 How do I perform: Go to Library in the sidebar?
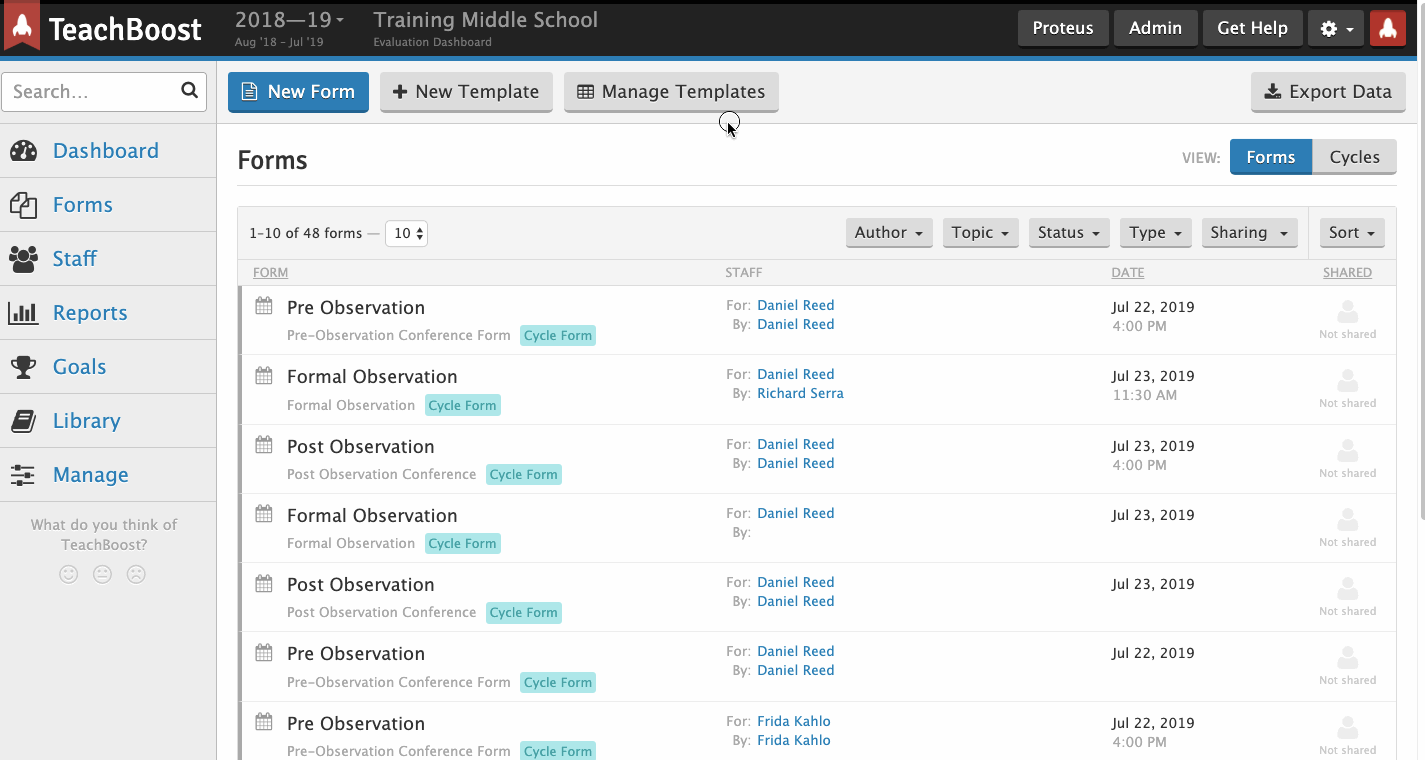point(86,421)
